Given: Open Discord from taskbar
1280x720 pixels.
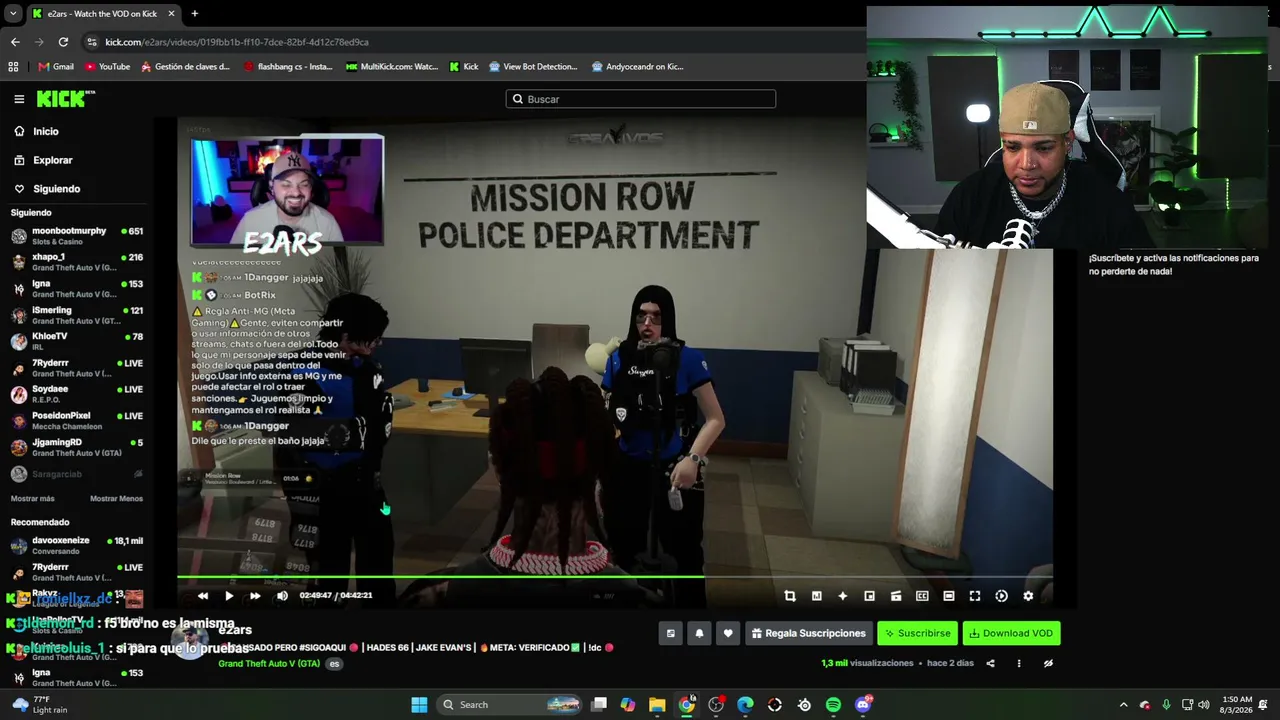Looking at the screenshot, I should coord(863,705).
